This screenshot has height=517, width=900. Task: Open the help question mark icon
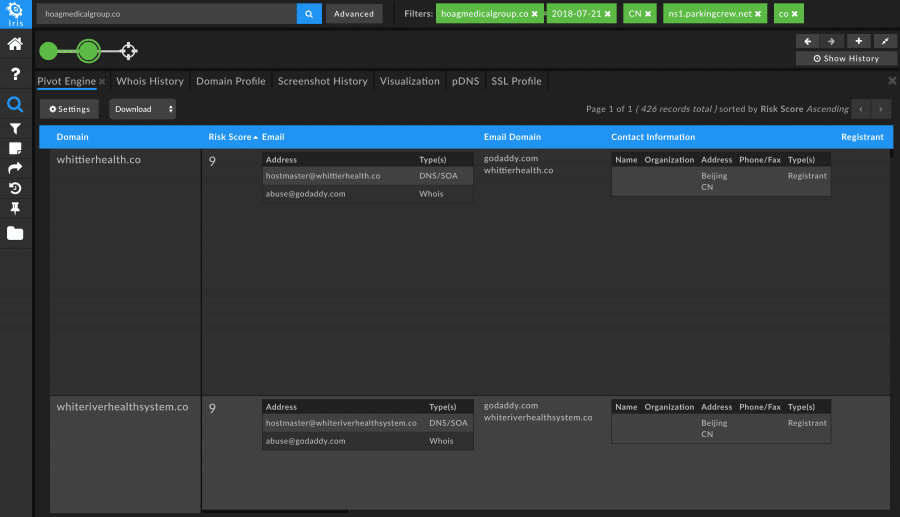tap(15, 74)
